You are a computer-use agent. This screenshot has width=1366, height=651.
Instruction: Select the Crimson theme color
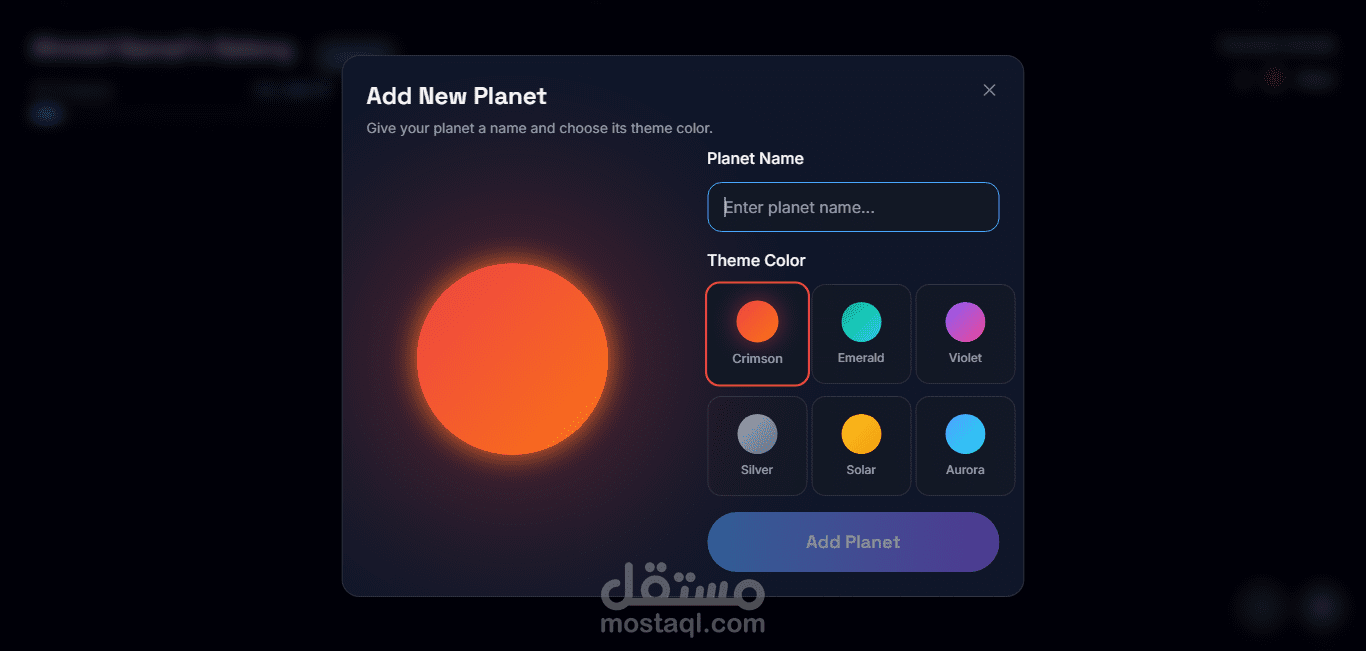(757, 334)
